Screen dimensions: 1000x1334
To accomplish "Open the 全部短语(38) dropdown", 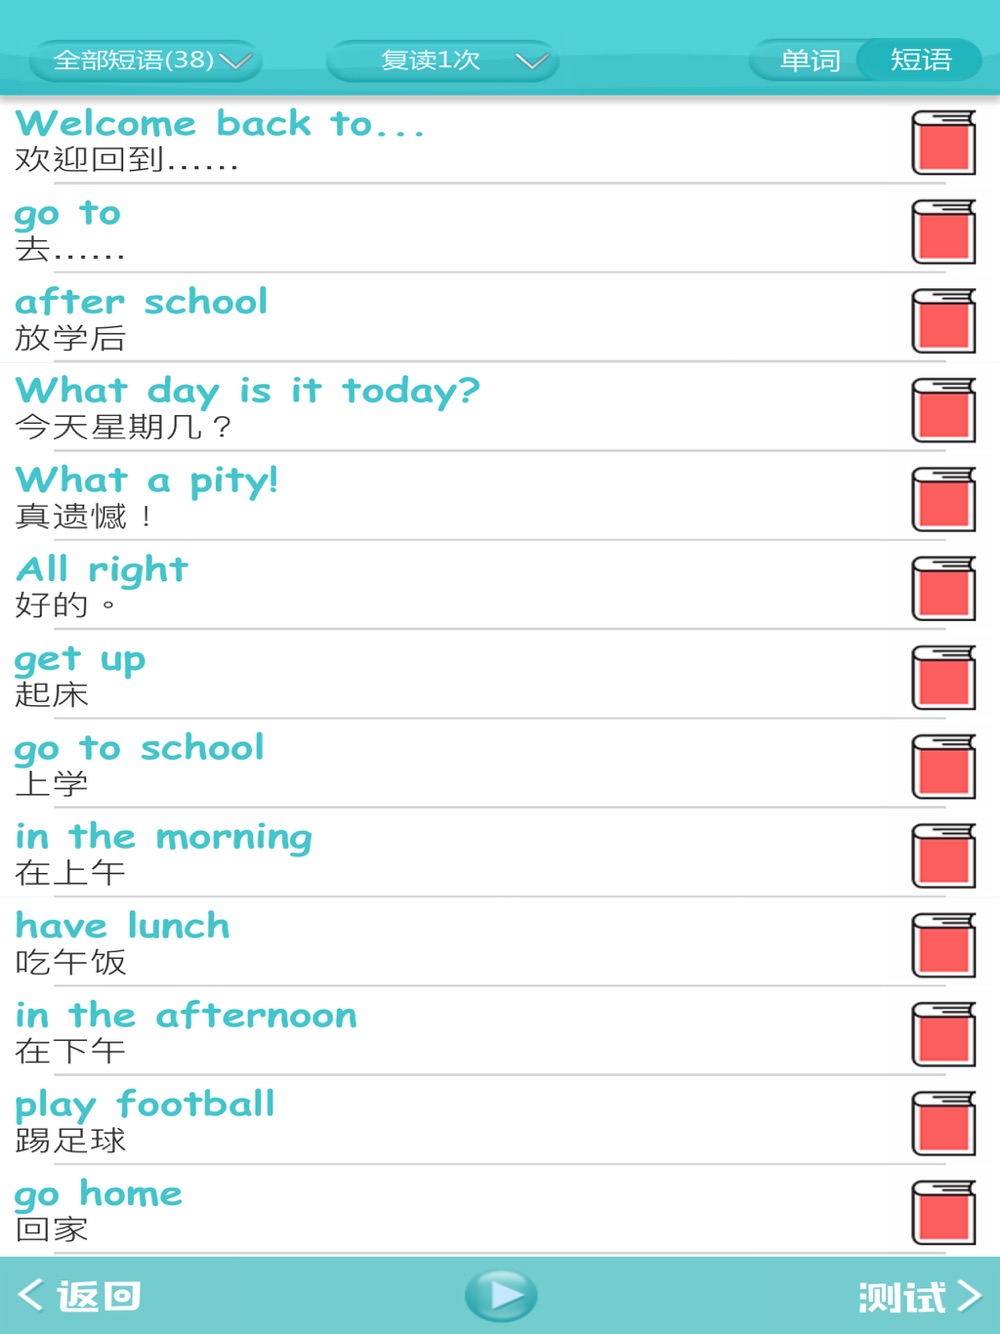I will pyautogui.click(x=146, y=60).
